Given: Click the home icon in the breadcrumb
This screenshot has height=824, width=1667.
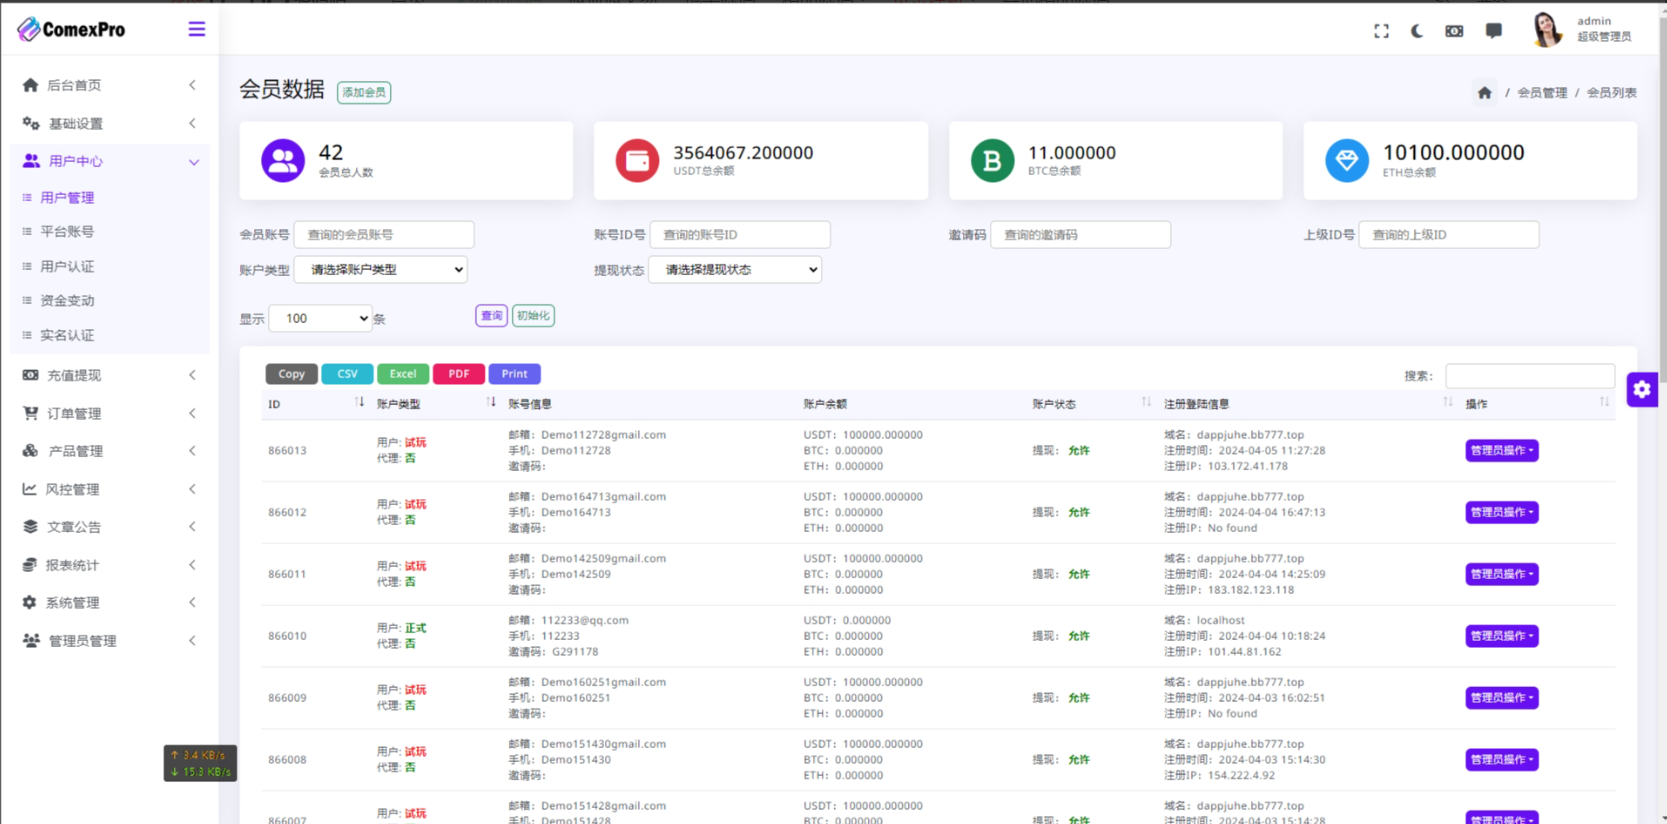Looking at the screenshot, I should coord(1484,93).
